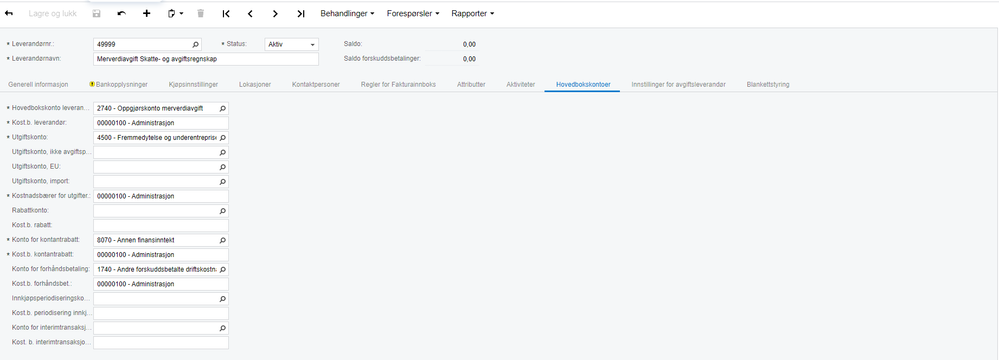Switch to the Blankettstyring tab
This screenshot has width=999, height=360.
(768, 84)
